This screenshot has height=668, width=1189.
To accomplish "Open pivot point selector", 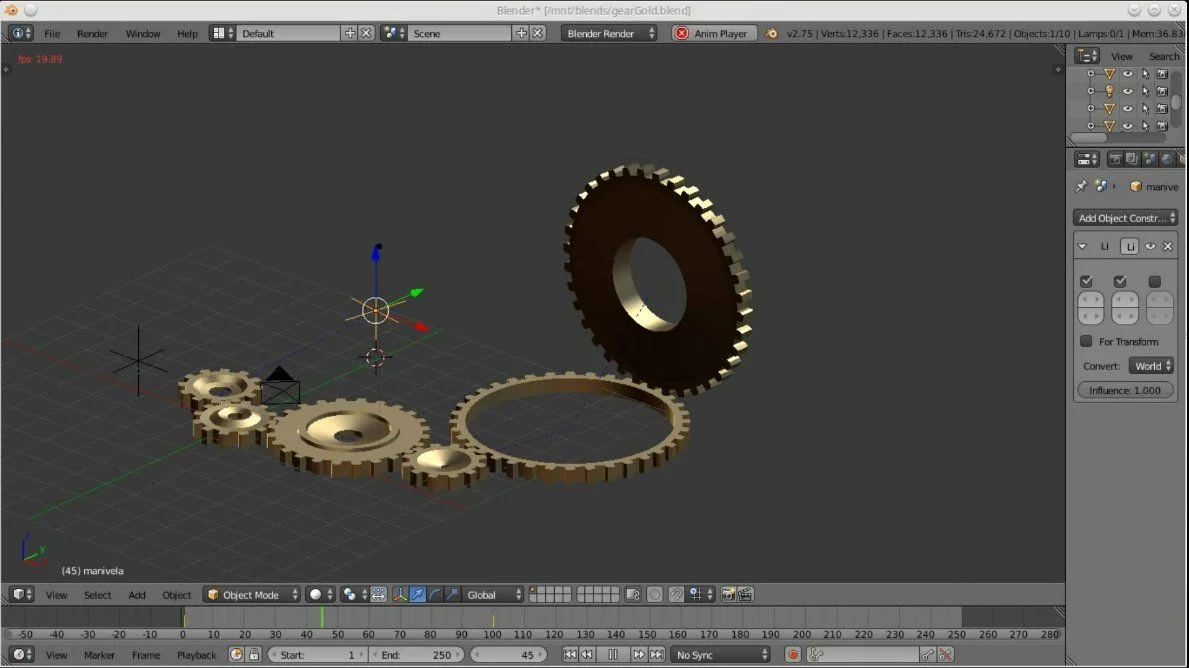I will (353, 595).
